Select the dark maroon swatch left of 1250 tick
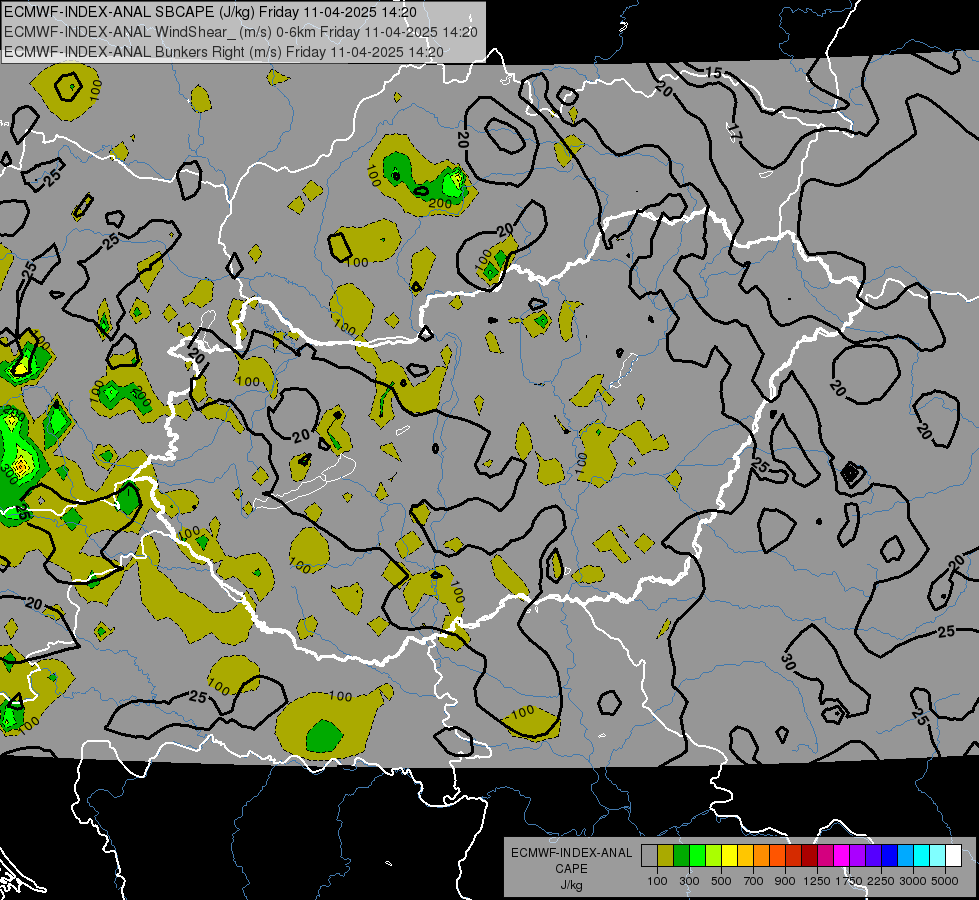Viewport: 979px width, 900px height. click(810, 856)
